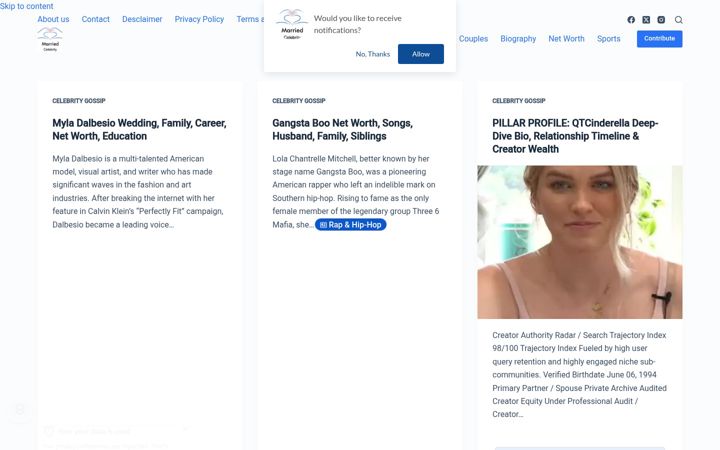Screen dimensions: 720x450
Task: Click Celebrity Gossip label above Gangsta Boo
Action: (298, 101)
